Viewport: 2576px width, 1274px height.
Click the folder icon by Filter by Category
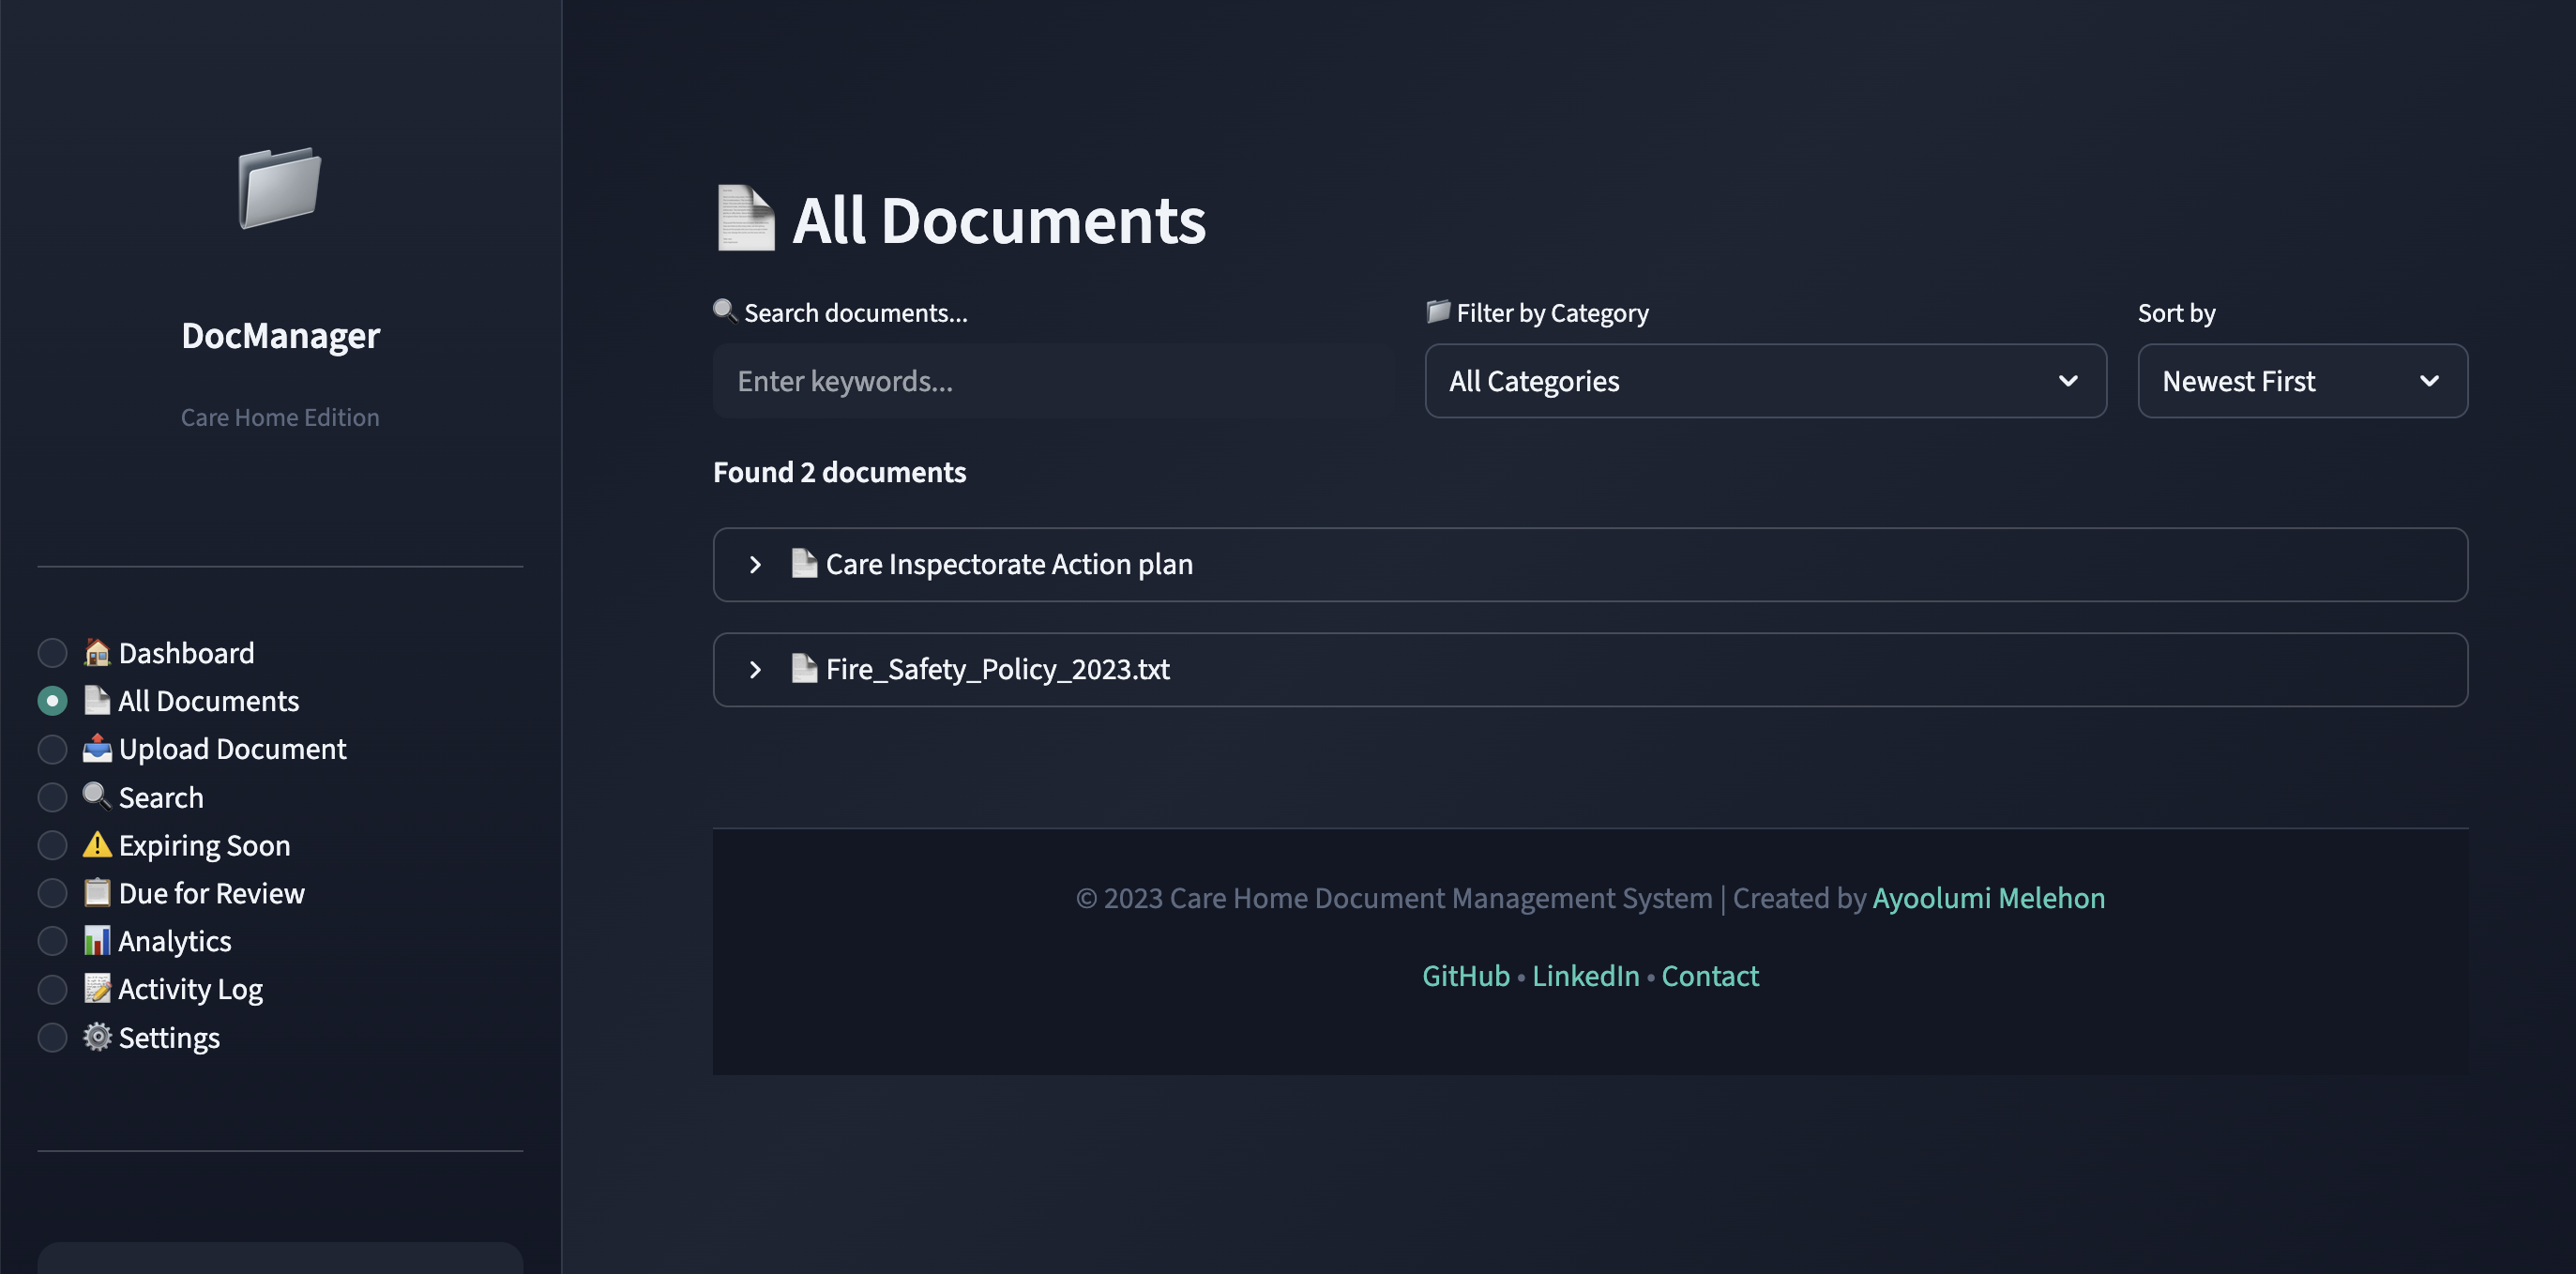pos(1438,311)
